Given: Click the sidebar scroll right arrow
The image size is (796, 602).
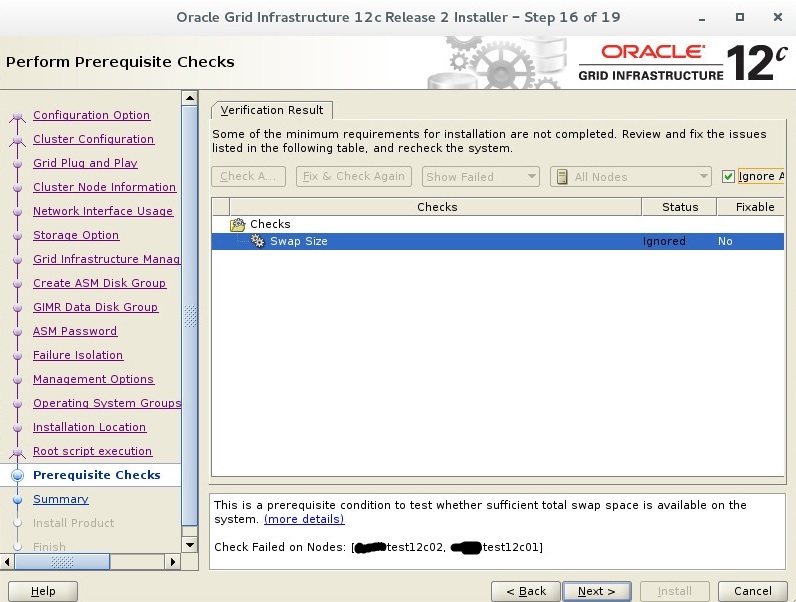Looking at the screenshot, I should (173, 562).
